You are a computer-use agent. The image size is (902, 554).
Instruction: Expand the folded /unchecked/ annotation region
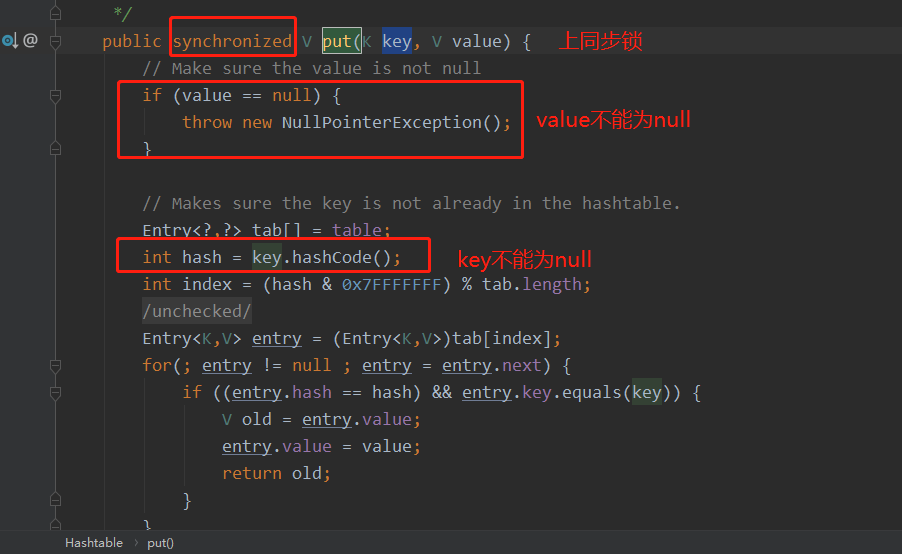coord(197,311)
